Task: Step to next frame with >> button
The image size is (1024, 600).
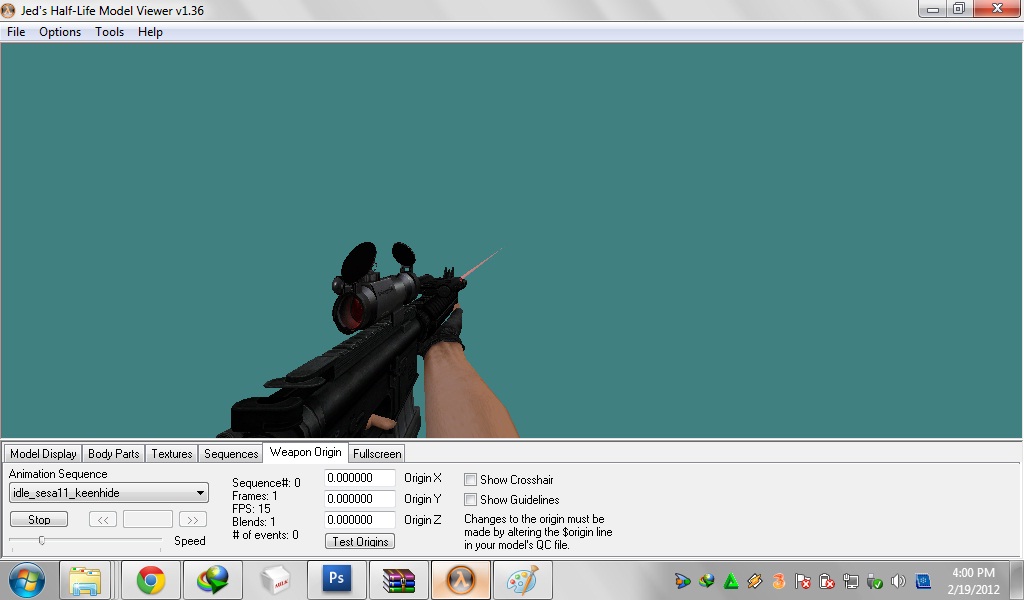Action: 193,520
